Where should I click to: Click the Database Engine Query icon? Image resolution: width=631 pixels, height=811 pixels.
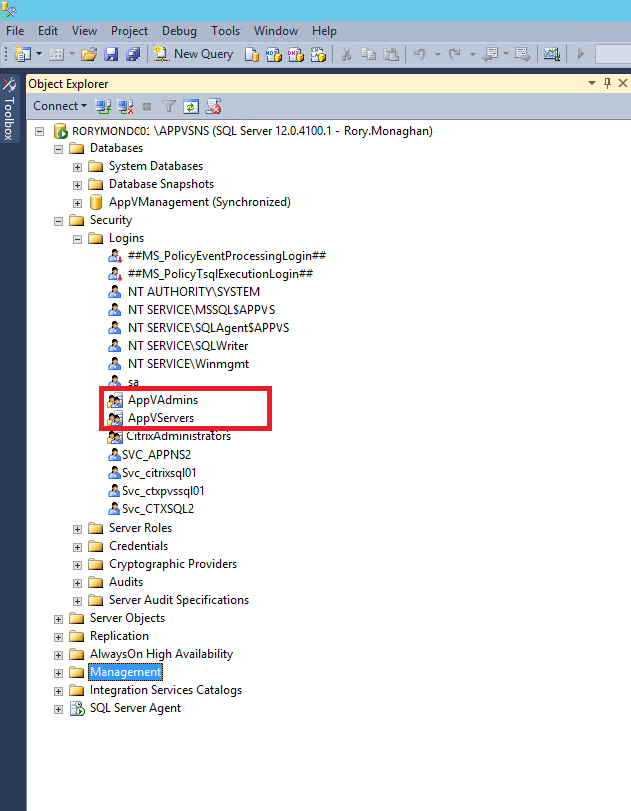pos(252,54)
